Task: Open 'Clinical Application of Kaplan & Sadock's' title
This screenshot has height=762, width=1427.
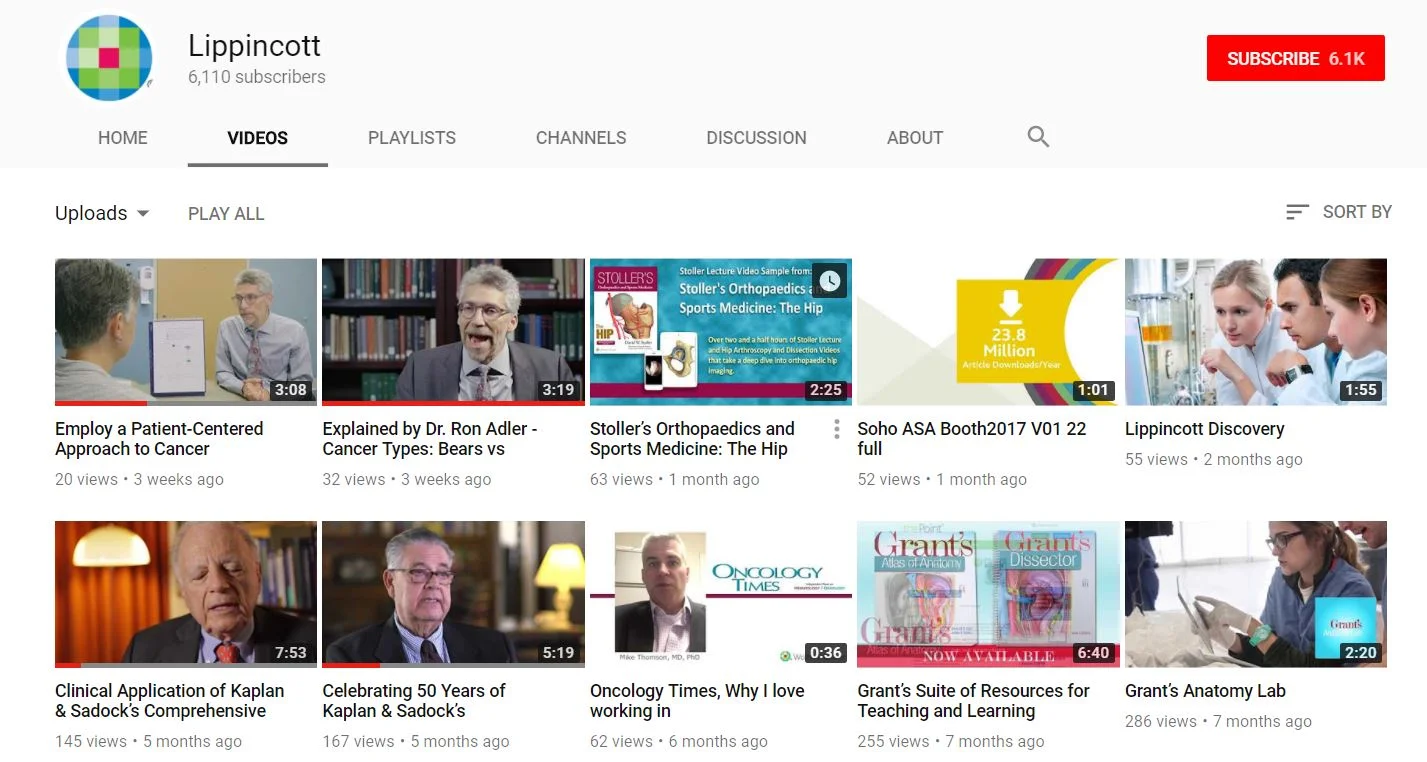Action: pos(170,701)
